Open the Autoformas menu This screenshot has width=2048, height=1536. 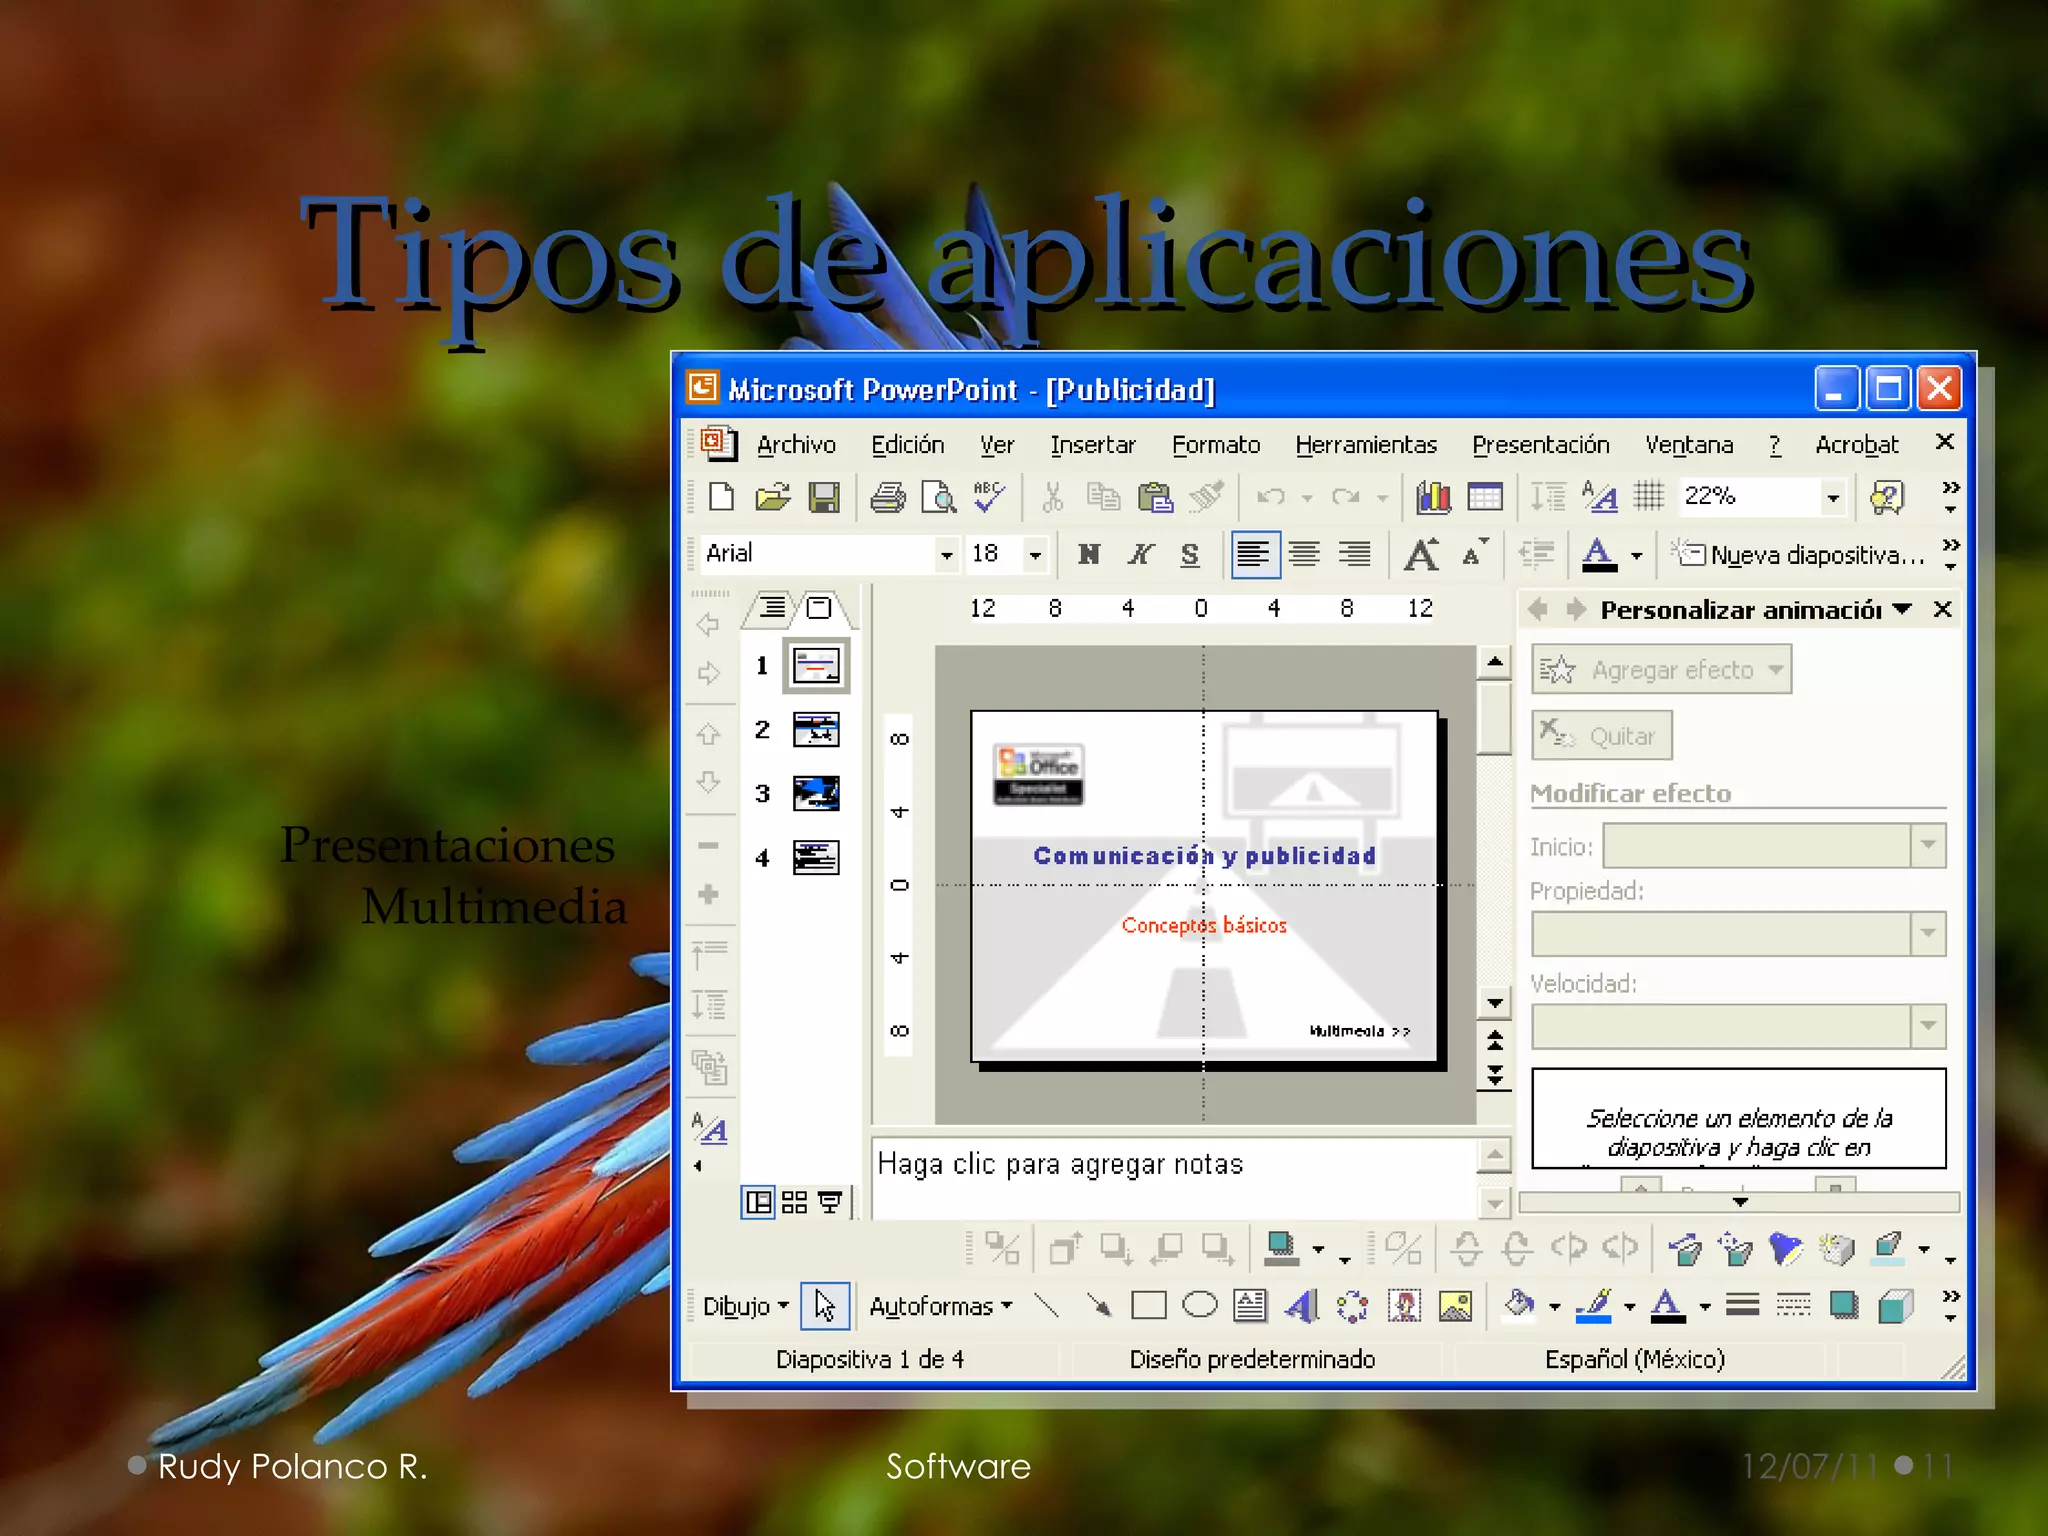click(x=940, y=1306)
